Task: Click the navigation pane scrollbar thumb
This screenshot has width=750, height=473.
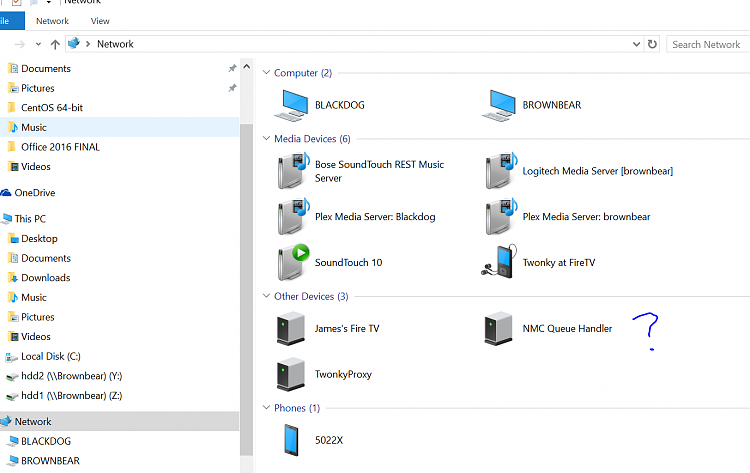Action: point(246,289)
